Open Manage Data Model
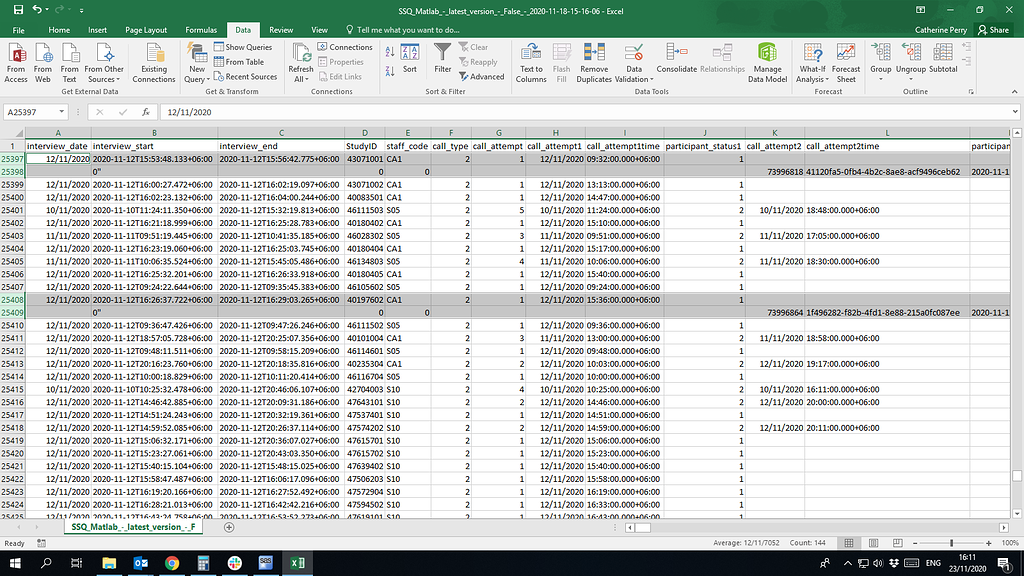This screenshot has height=576, width=1024. 766,60
